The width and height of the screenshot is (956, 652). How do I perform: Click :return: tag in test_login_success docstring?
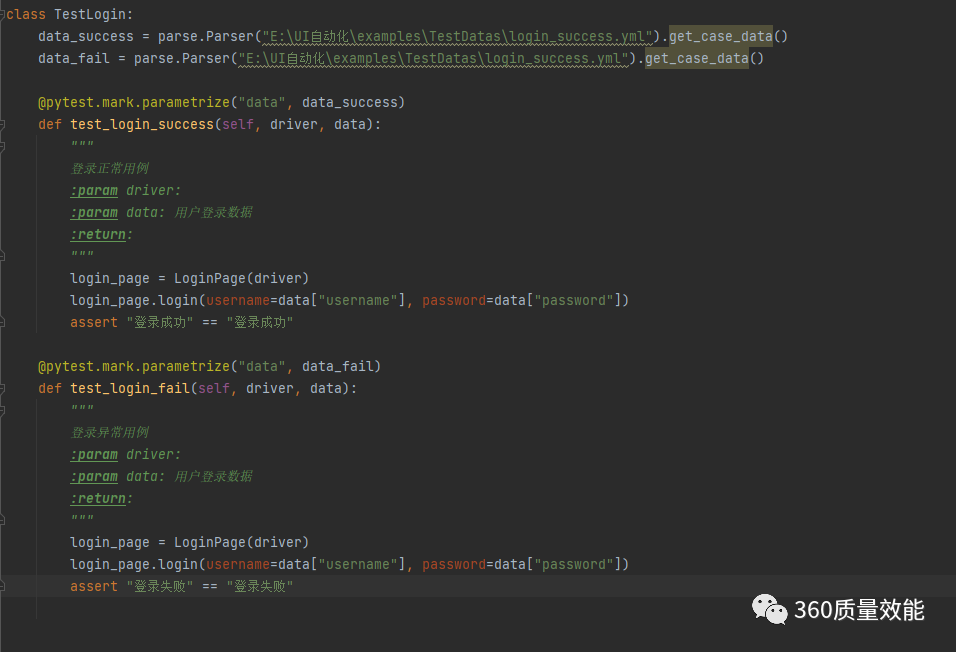[x=101, y=234]
